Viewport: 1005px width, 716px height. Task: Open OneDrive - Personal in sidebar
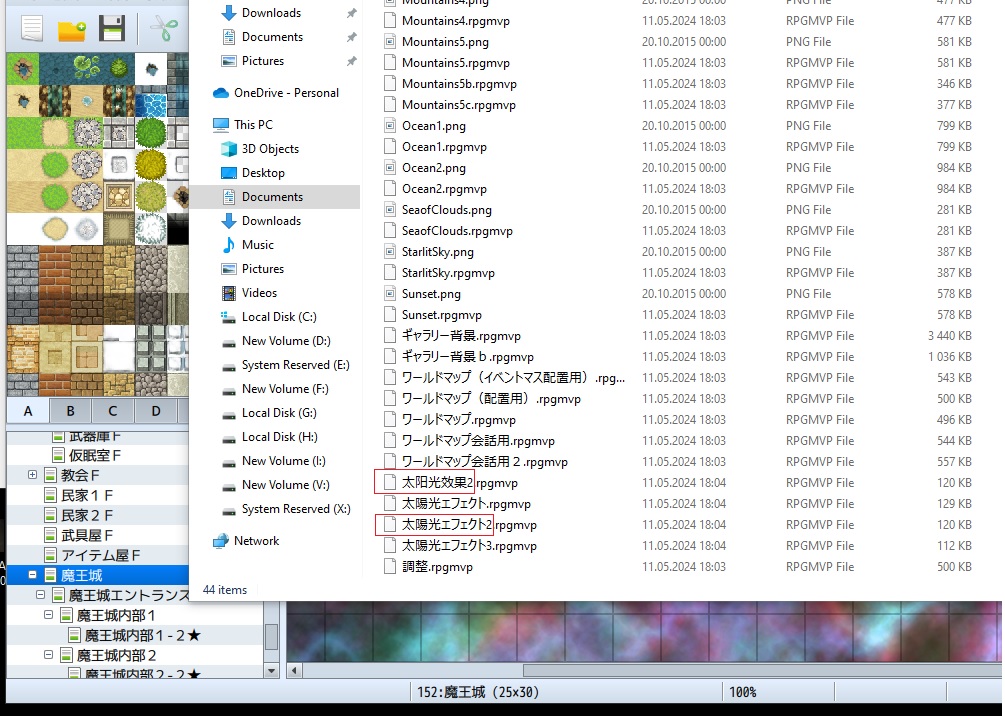[x=286, y=93]
